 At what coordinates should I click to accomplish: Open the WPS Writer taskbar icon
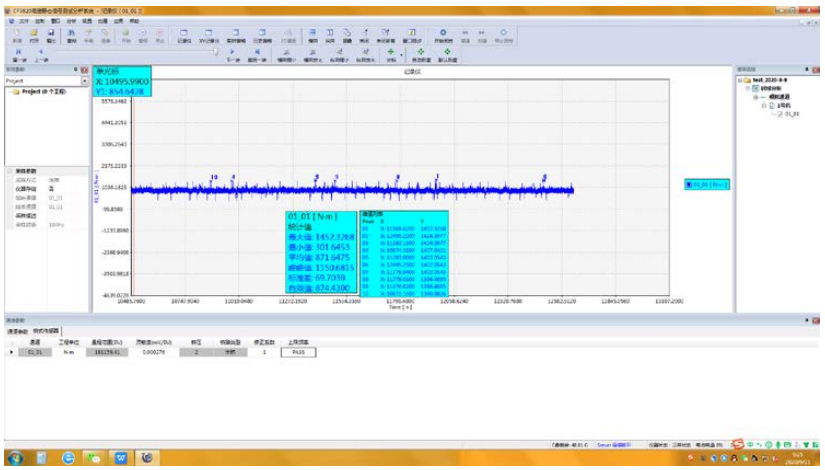click(120, 458)
